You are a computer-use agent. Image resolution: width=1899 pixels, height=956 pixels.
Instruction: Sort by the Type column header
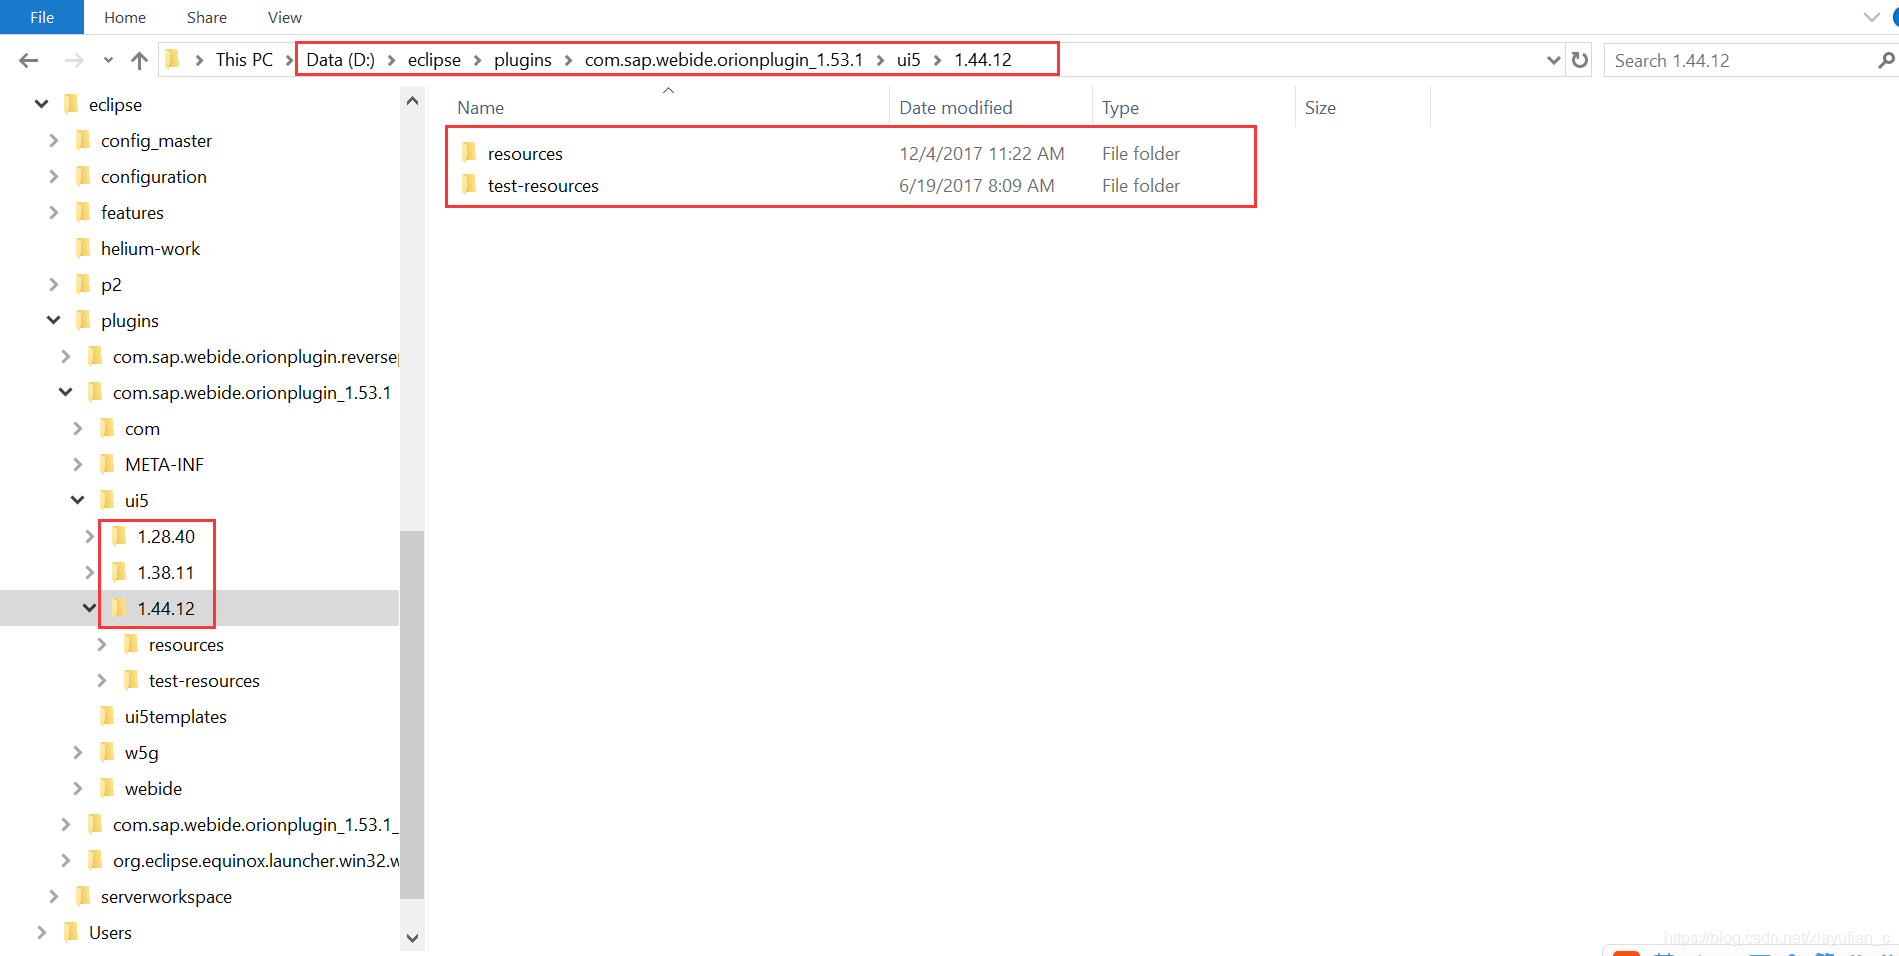point(1121,107)
